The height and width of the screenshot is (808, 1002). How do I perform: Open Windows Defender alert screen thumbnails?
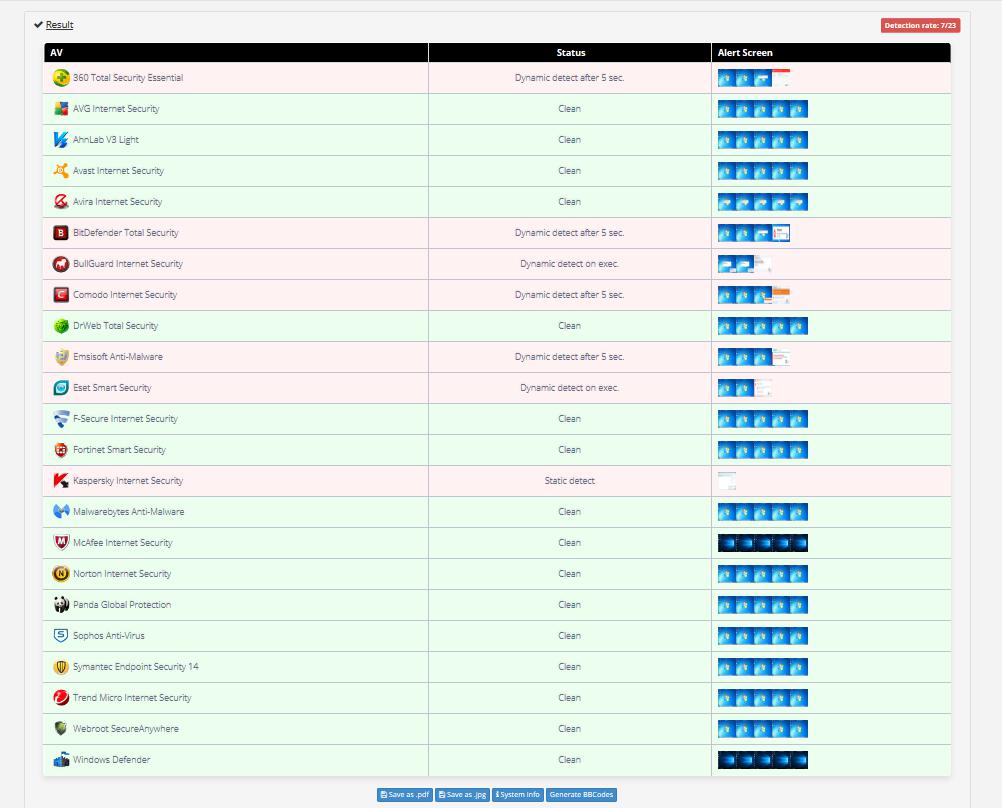(x=763, y=759)
